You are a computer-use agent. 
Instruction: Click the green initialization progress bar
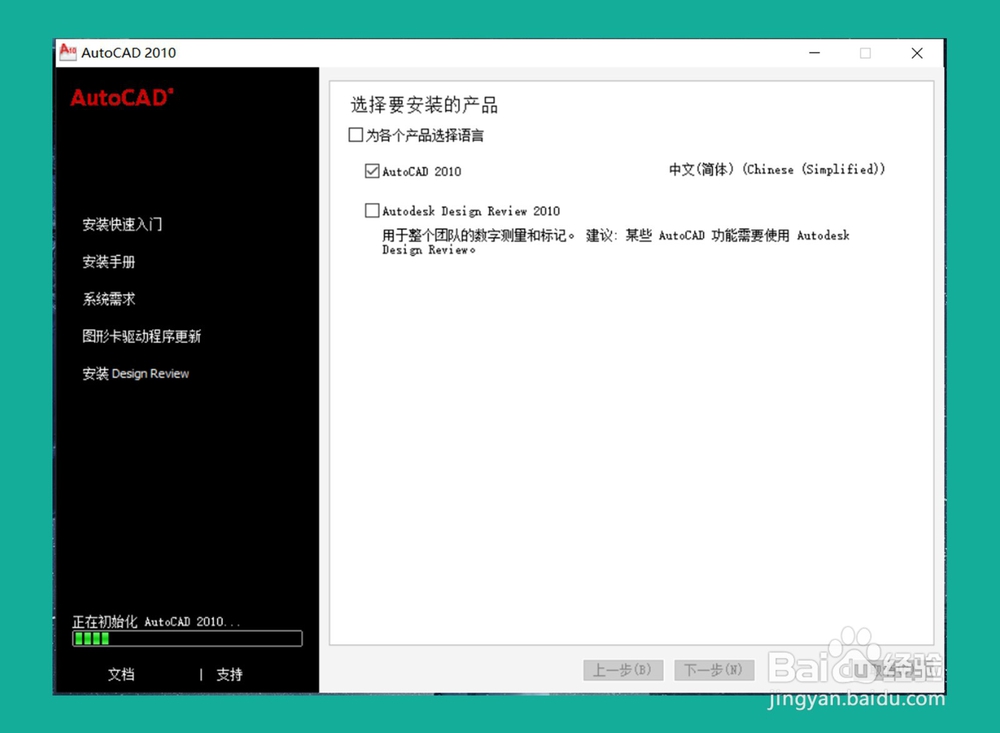[188, 639]
